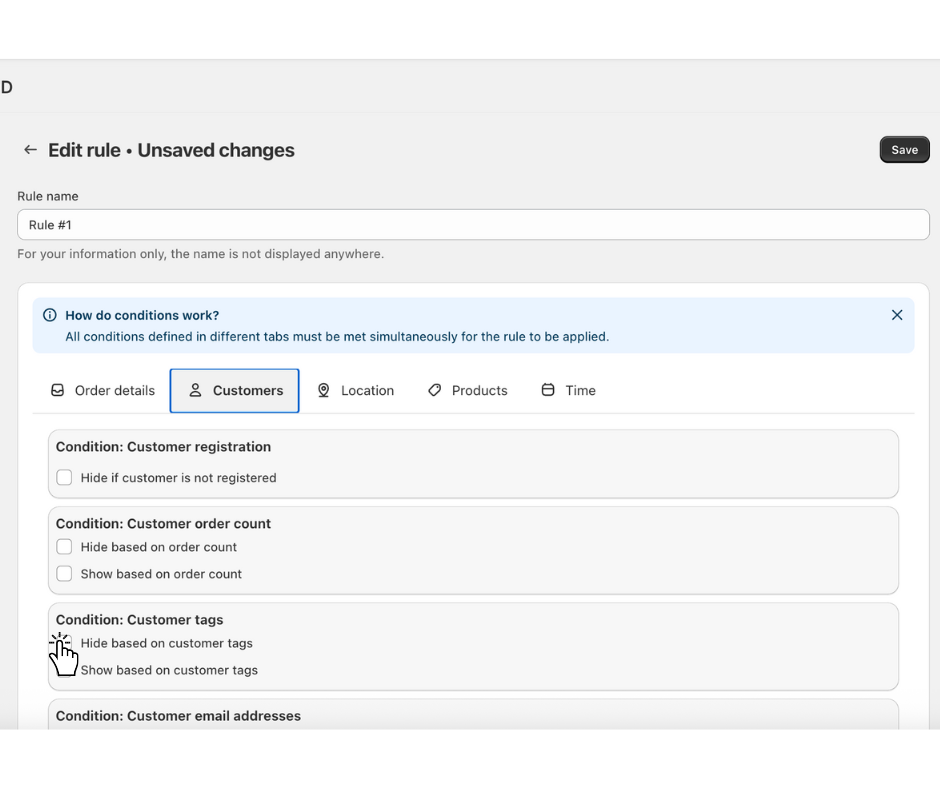Click the info icon in the blue banner
This screenshot has height=788, width=940.
pyautogui.click(x=50, y=315)
